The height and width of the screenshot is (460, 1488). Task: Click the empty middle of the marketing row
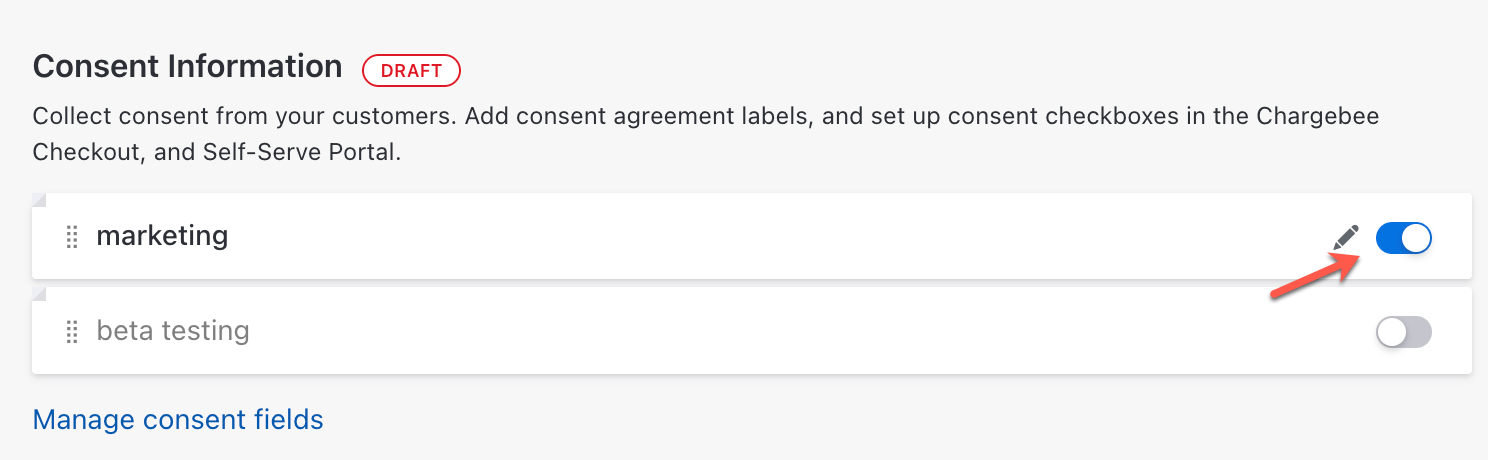pyautogui.click(x=750, y=237)
